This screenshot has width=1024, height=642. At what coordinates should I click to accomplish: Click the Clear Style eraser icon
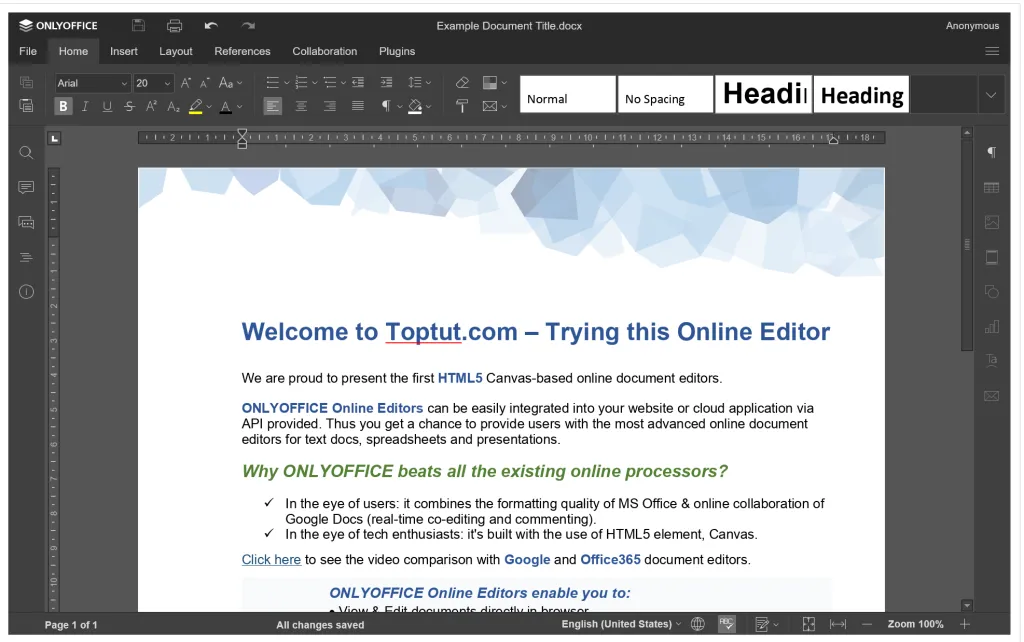(x=461, y=84)
